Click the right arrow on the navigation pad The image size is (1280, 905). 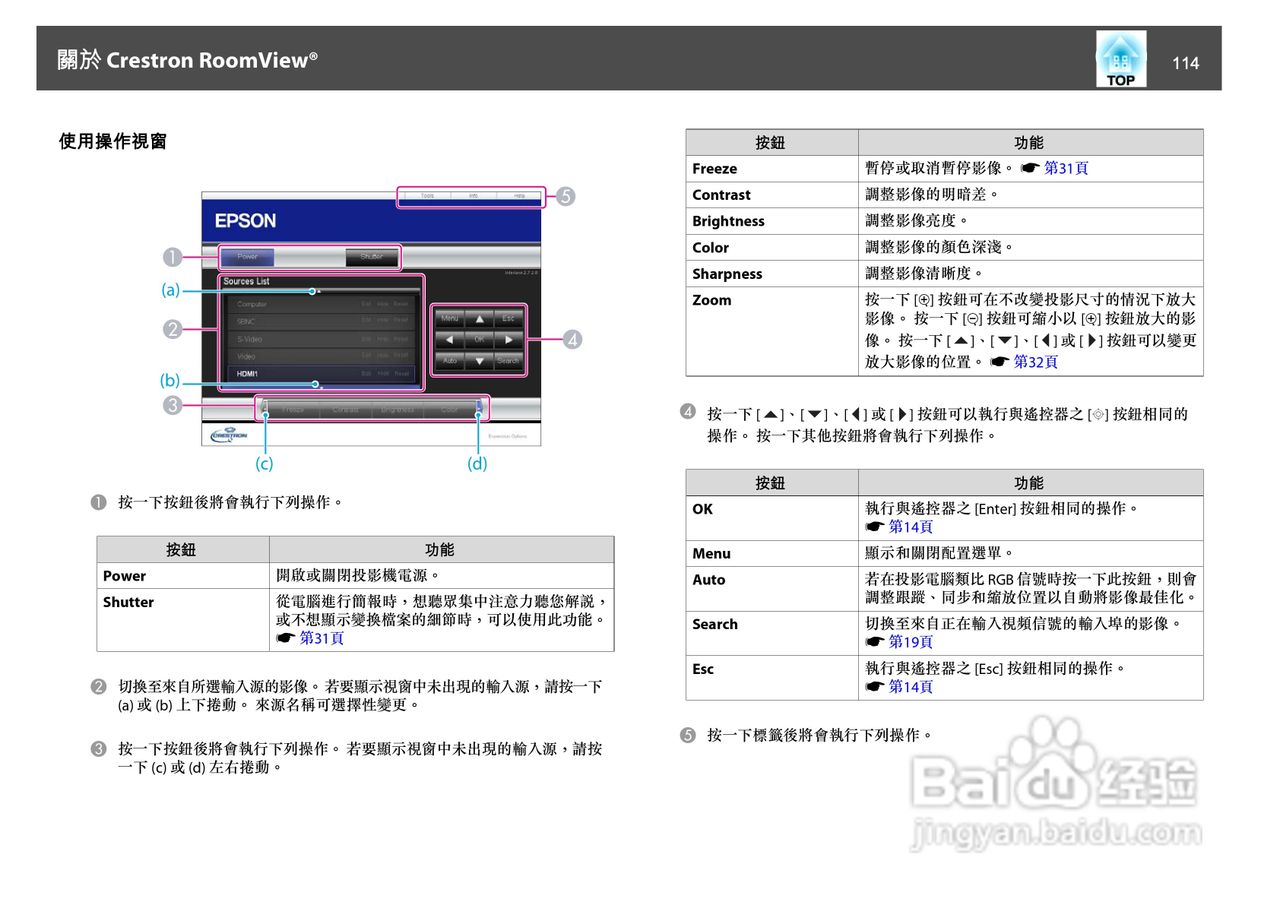click(x=509, y=339)
